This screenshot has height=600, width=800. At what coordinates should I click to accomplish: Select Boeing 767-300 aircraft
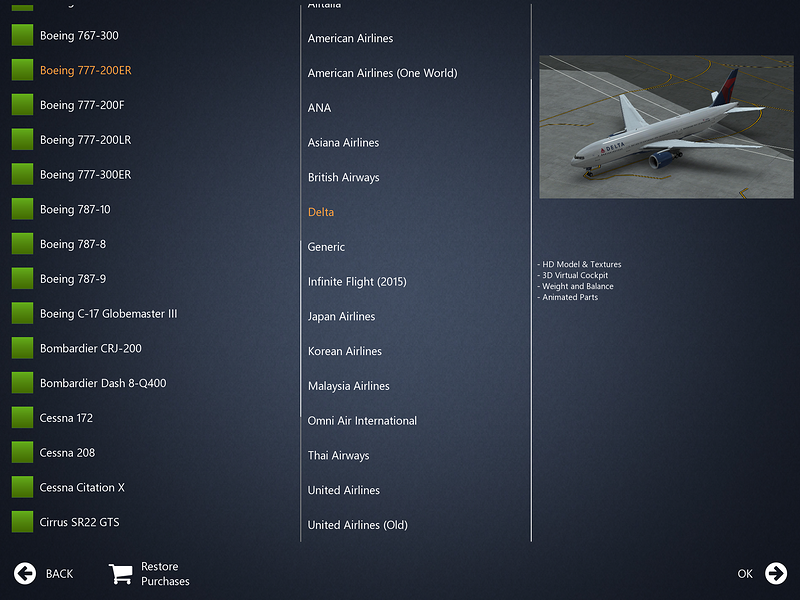click(79, 35)
